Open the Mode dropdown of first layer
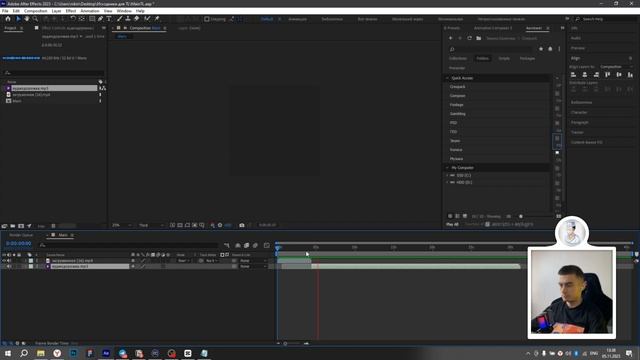Viewport: 640px width, 360px height. pyautogui.click(x=184, y=260)
